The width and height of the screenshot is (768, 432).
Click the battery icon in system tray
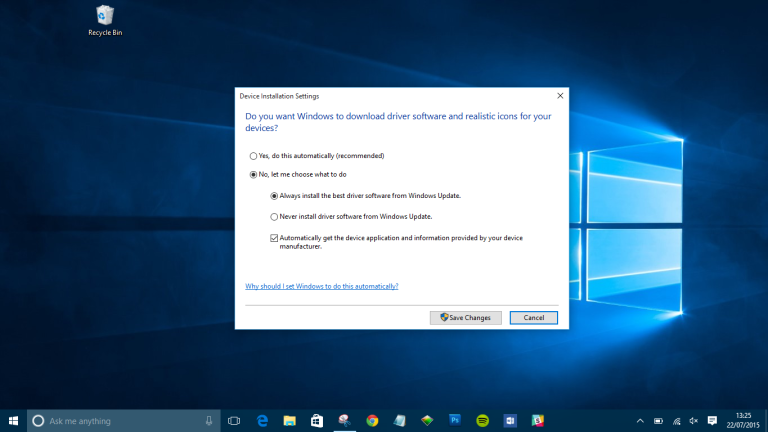(658, 421)
